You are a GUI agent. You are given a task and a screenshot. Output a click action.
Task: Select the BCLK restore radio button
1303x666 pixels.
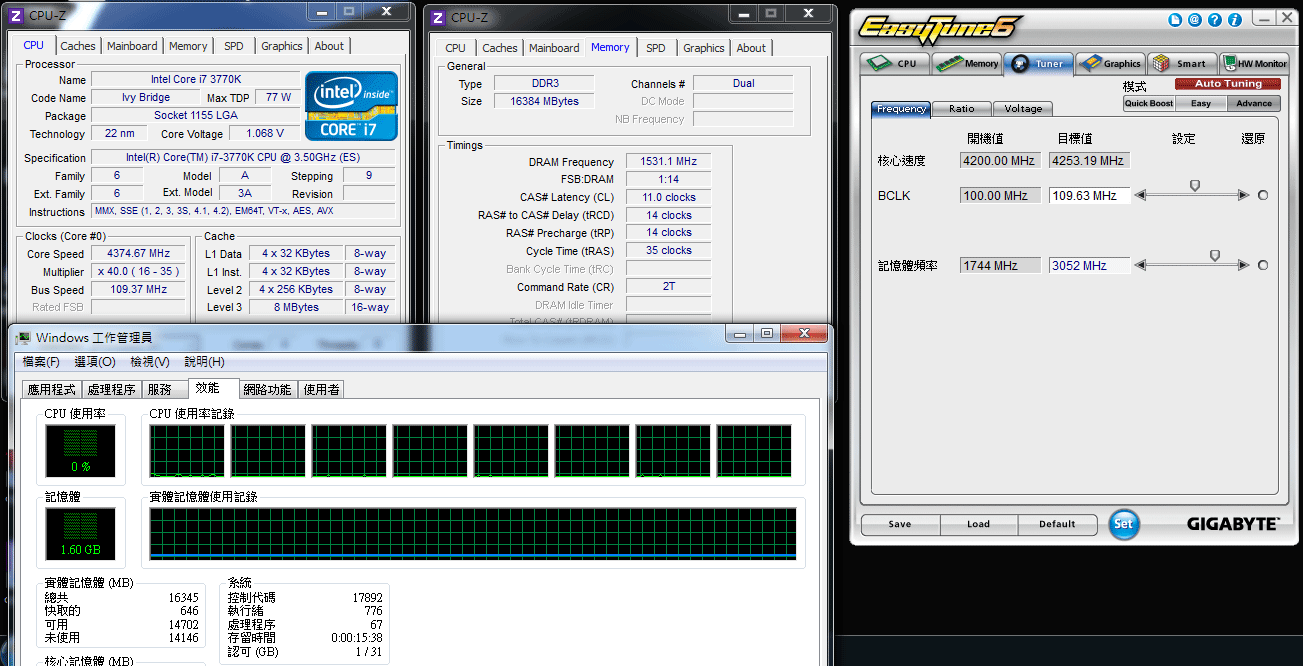(1263, 196)
